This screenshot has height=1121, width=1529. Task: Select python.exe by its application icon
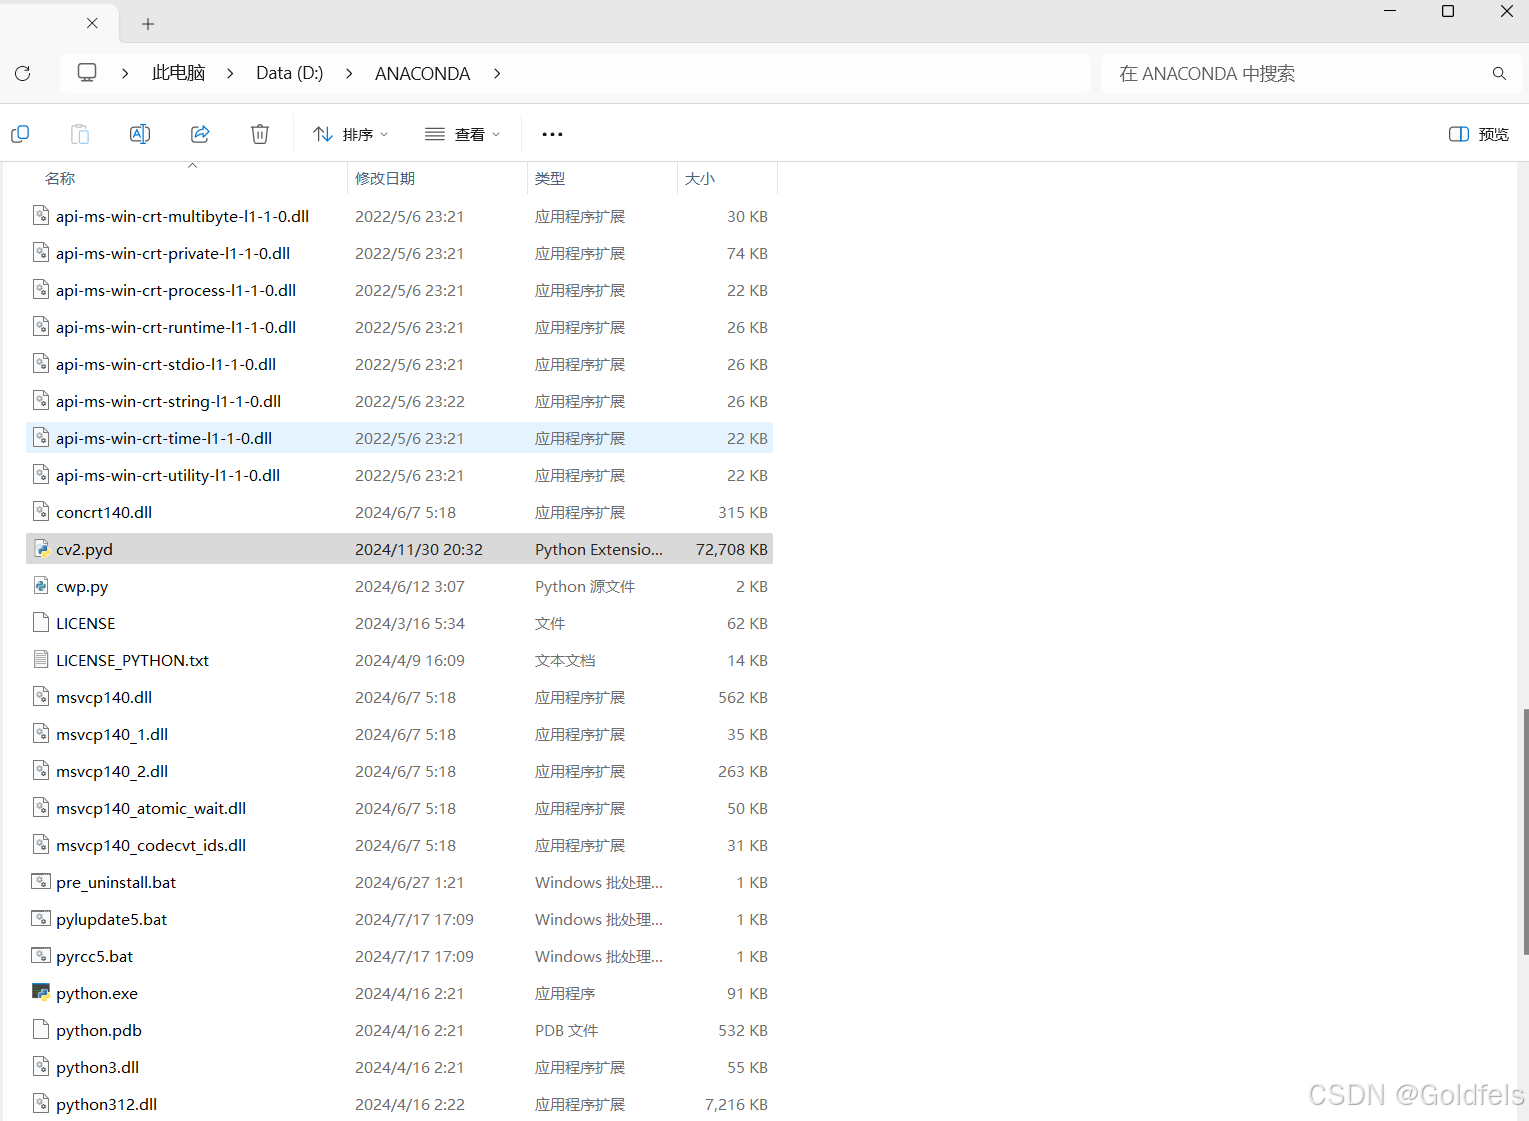(41, 992)
